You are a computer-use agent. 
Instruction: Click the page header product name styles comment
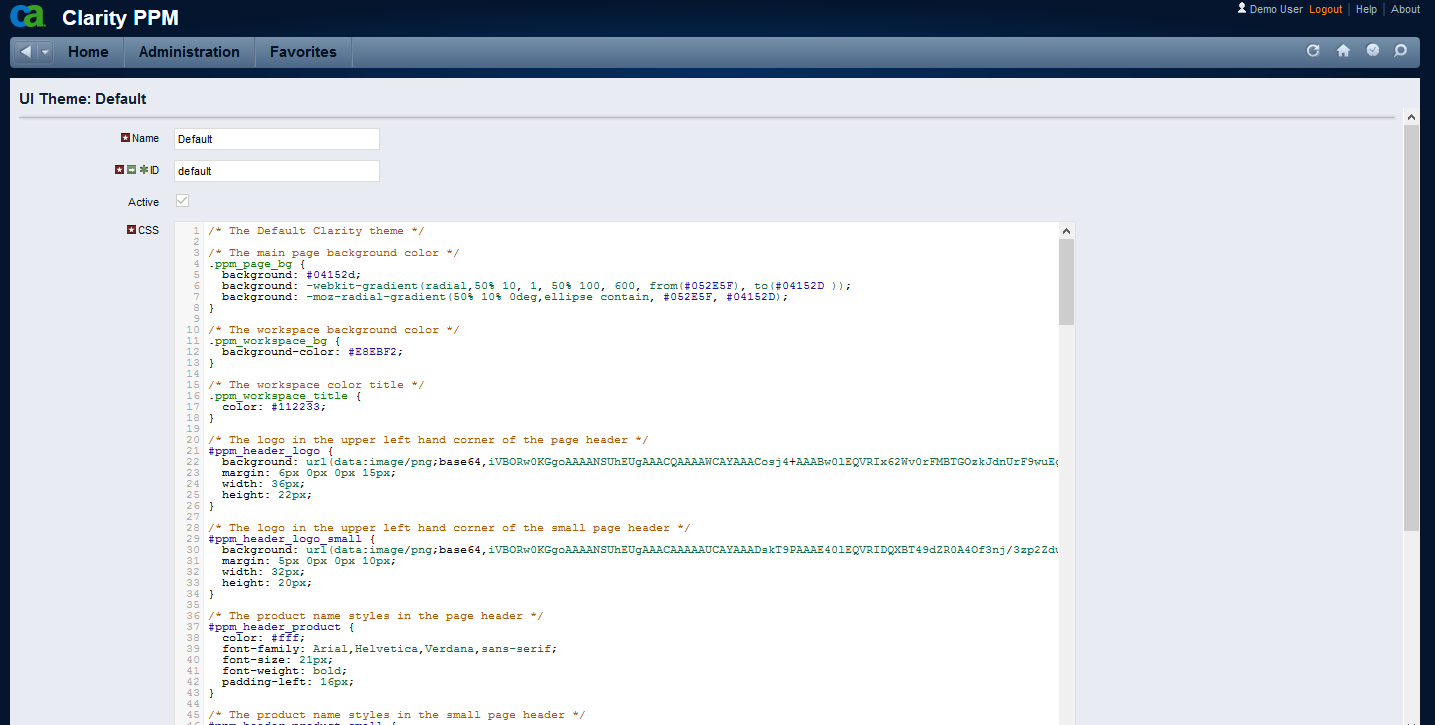coord(375,616)
